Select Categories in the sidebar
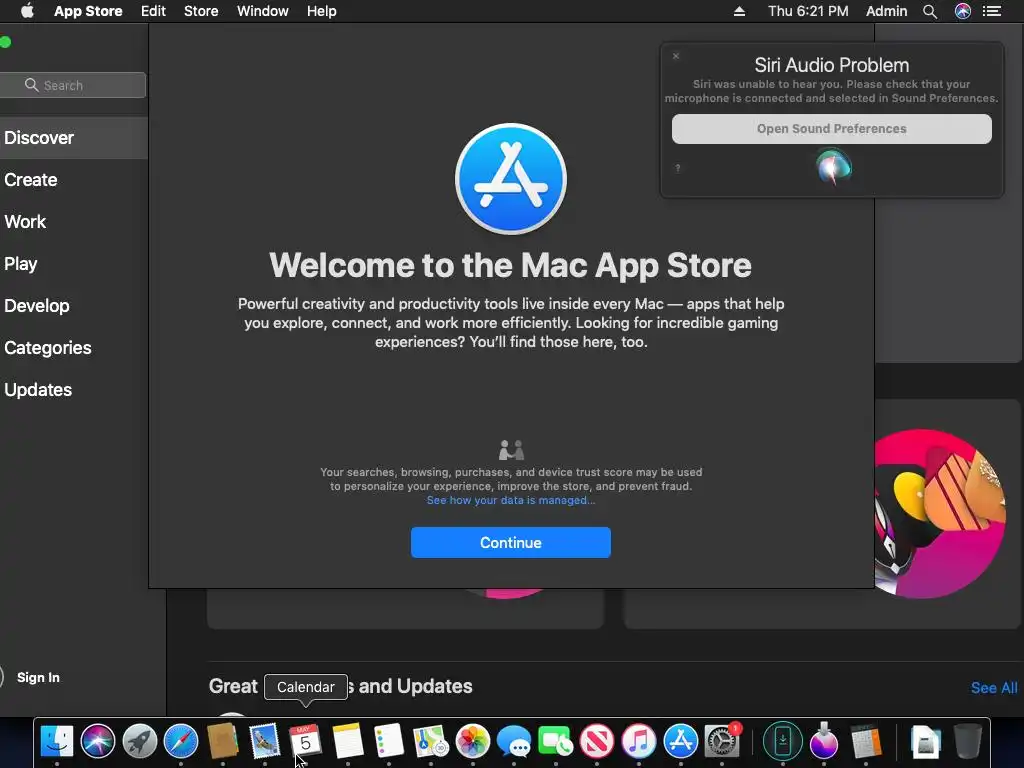Viewport: 1024px width, 768px height. [x=74, y=347]
